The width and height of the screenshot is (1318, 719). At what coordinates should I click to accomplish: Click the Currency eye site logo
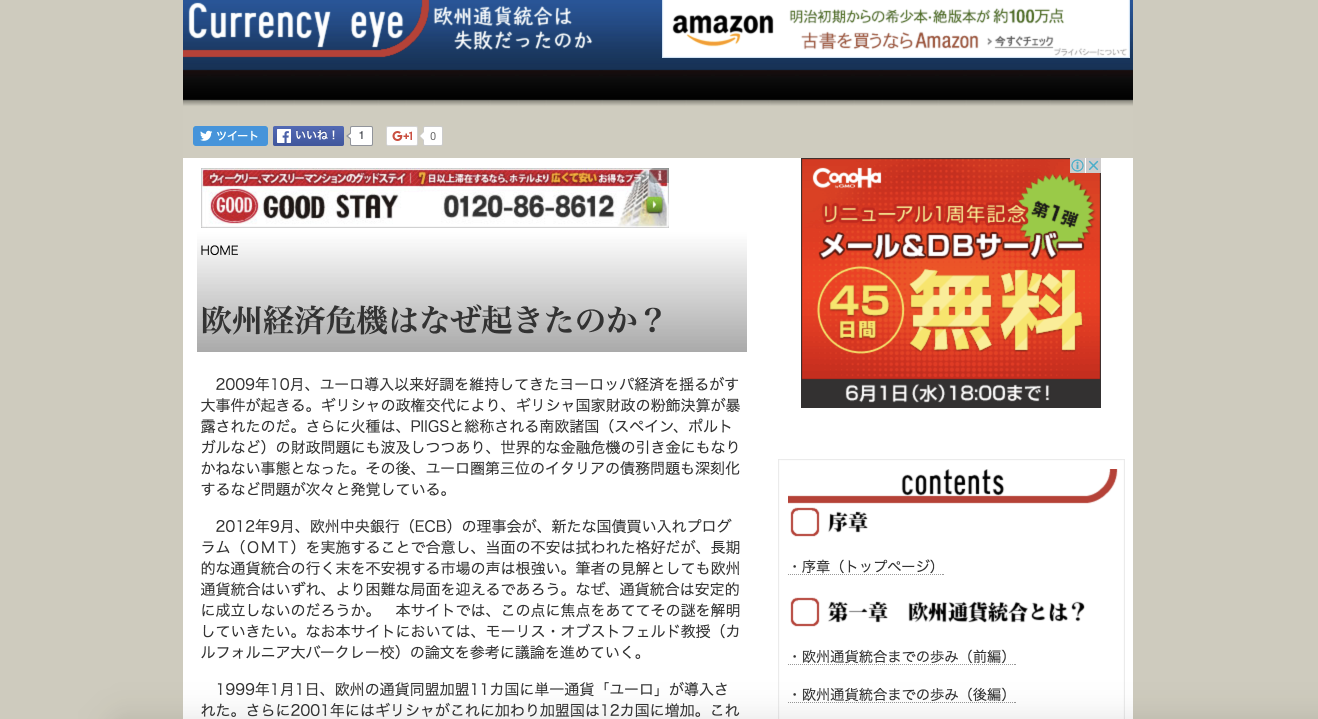295,24
